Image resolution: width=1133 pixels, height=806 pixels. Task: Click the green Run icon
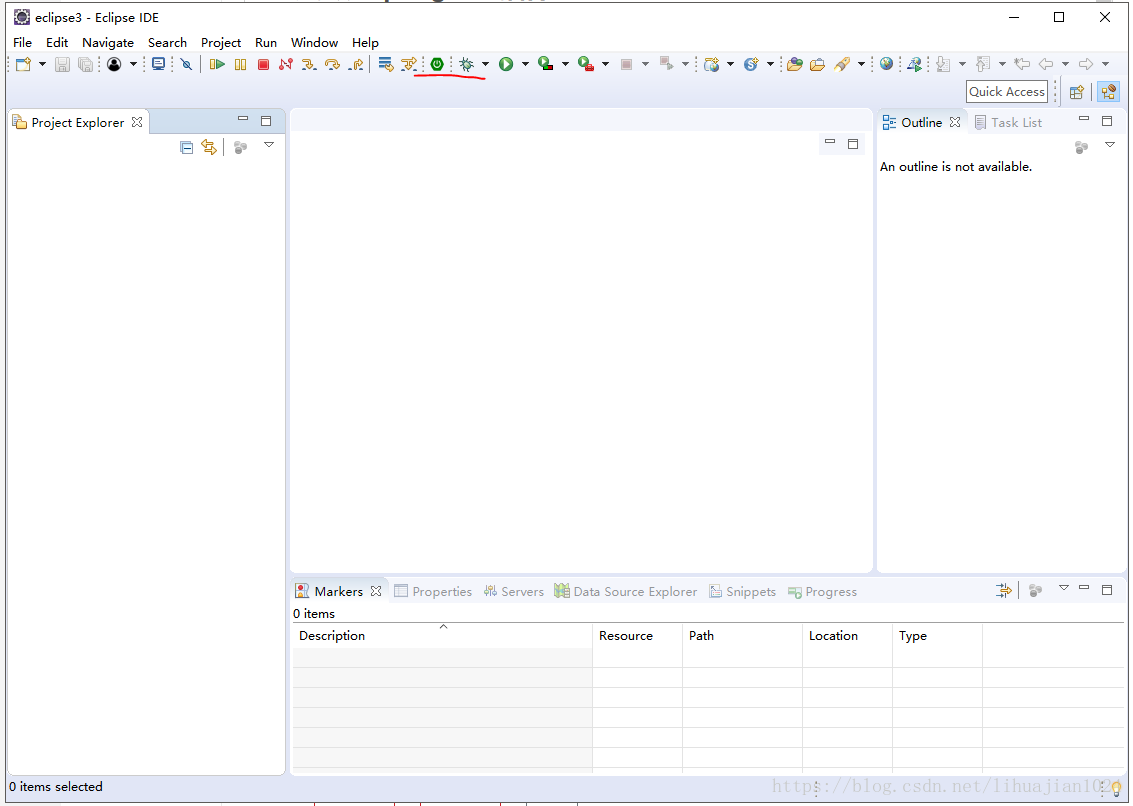[506, 64]
